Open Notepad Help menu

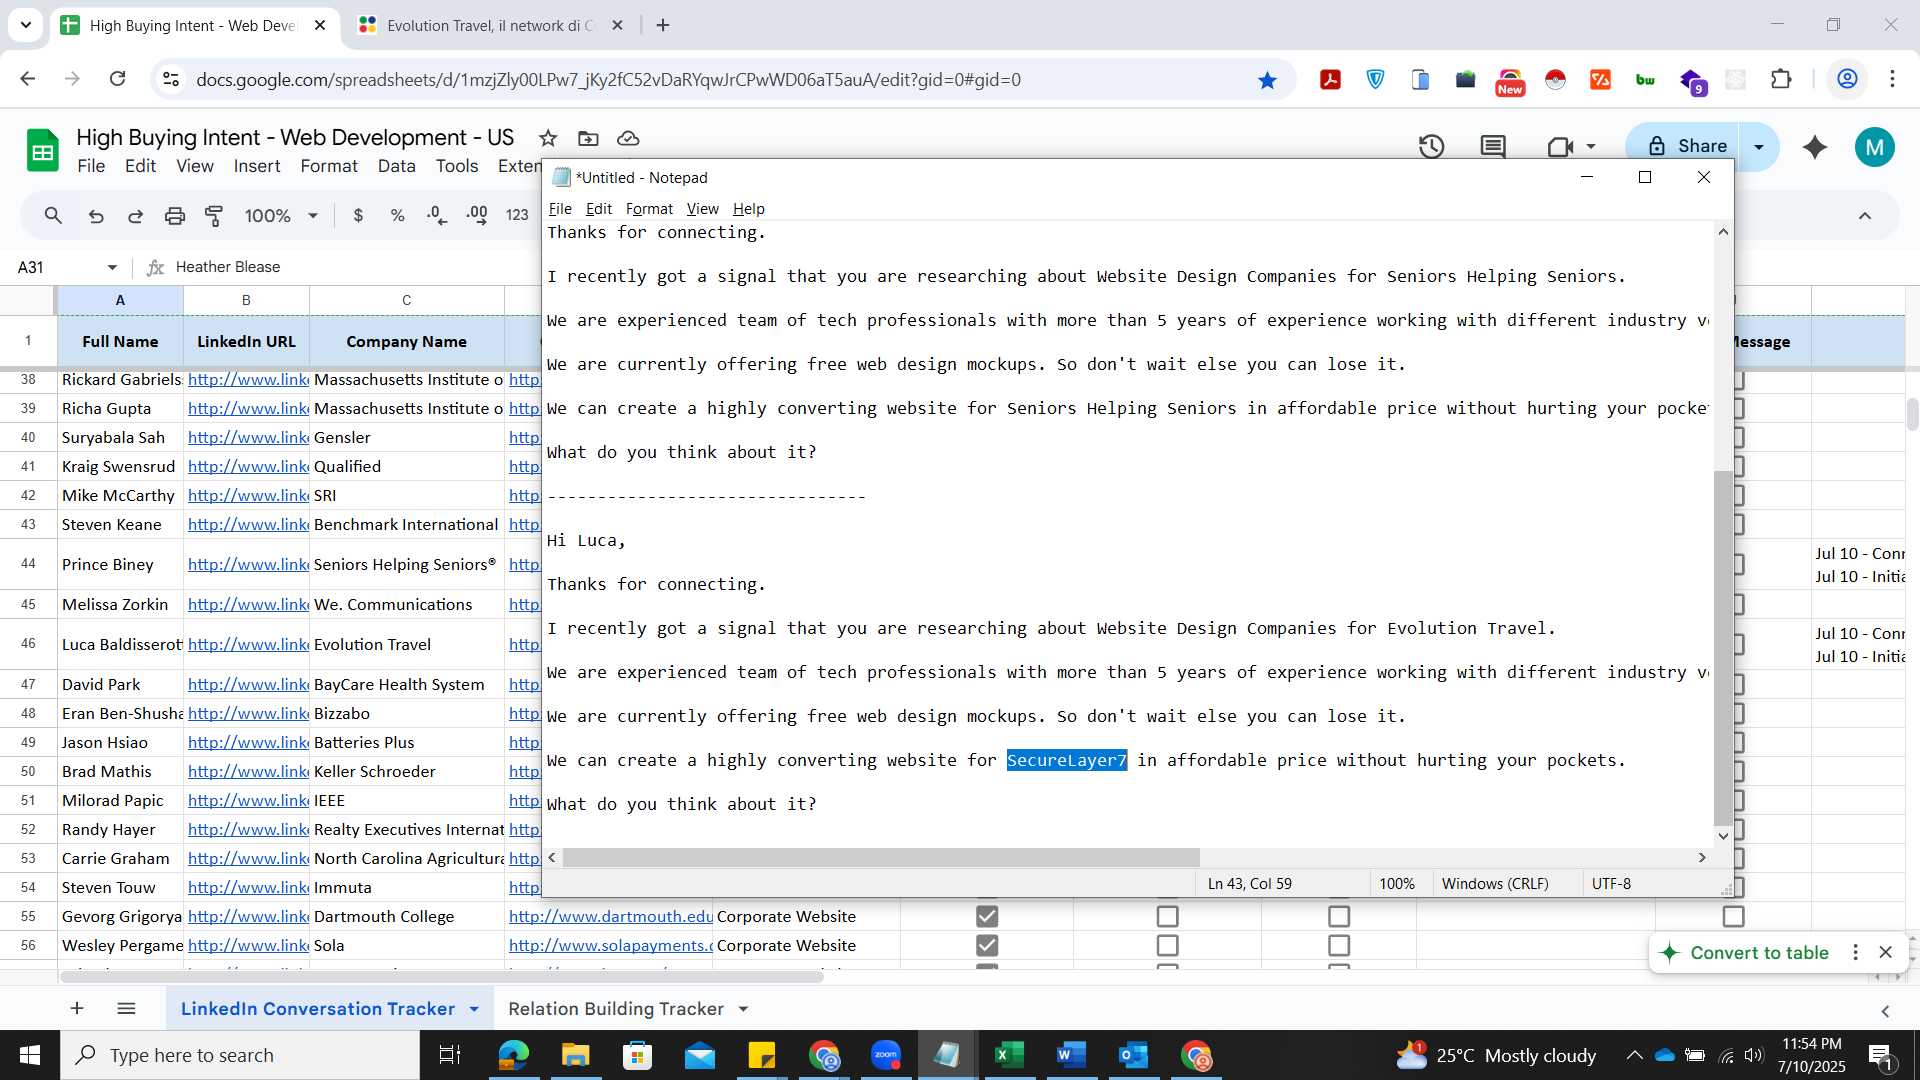pyautogui.click(x=748, y=209)
